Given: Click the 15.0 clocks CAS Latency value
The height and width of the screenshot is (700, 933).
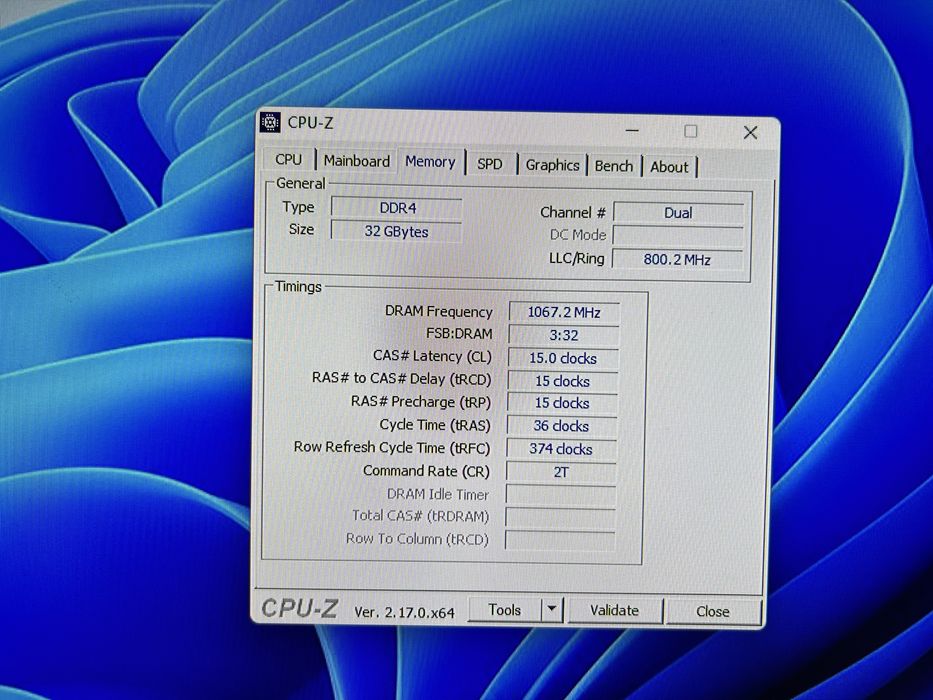Looking at the screenshot, I should pyautogui.click(x=563, y=358).
